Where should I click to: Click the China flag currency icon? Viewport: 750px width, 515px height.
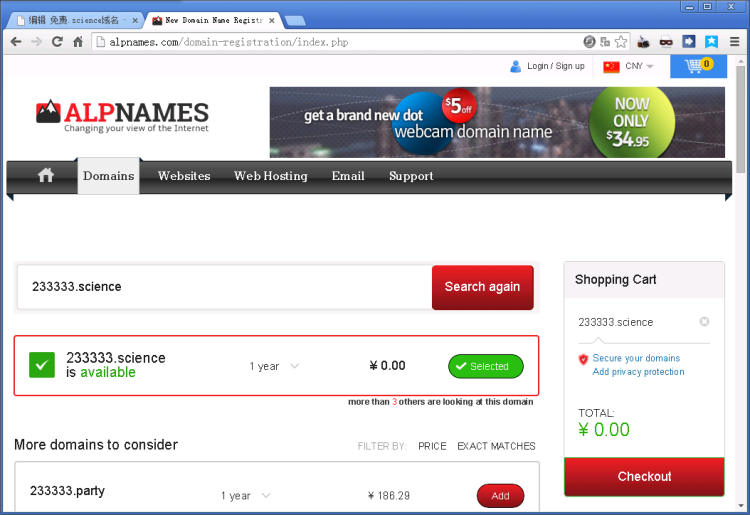click(x=611, y=66)
